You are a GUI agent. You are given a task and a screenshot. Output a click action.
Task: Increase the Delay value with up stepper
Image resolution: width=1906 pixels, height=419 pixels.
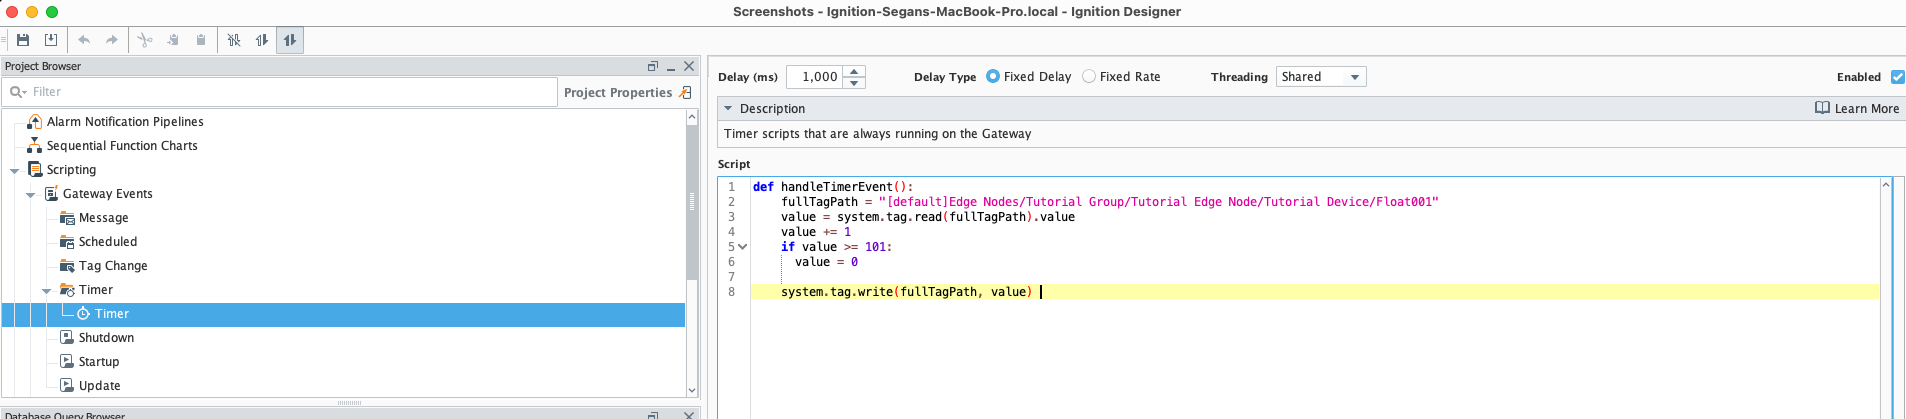854,71
